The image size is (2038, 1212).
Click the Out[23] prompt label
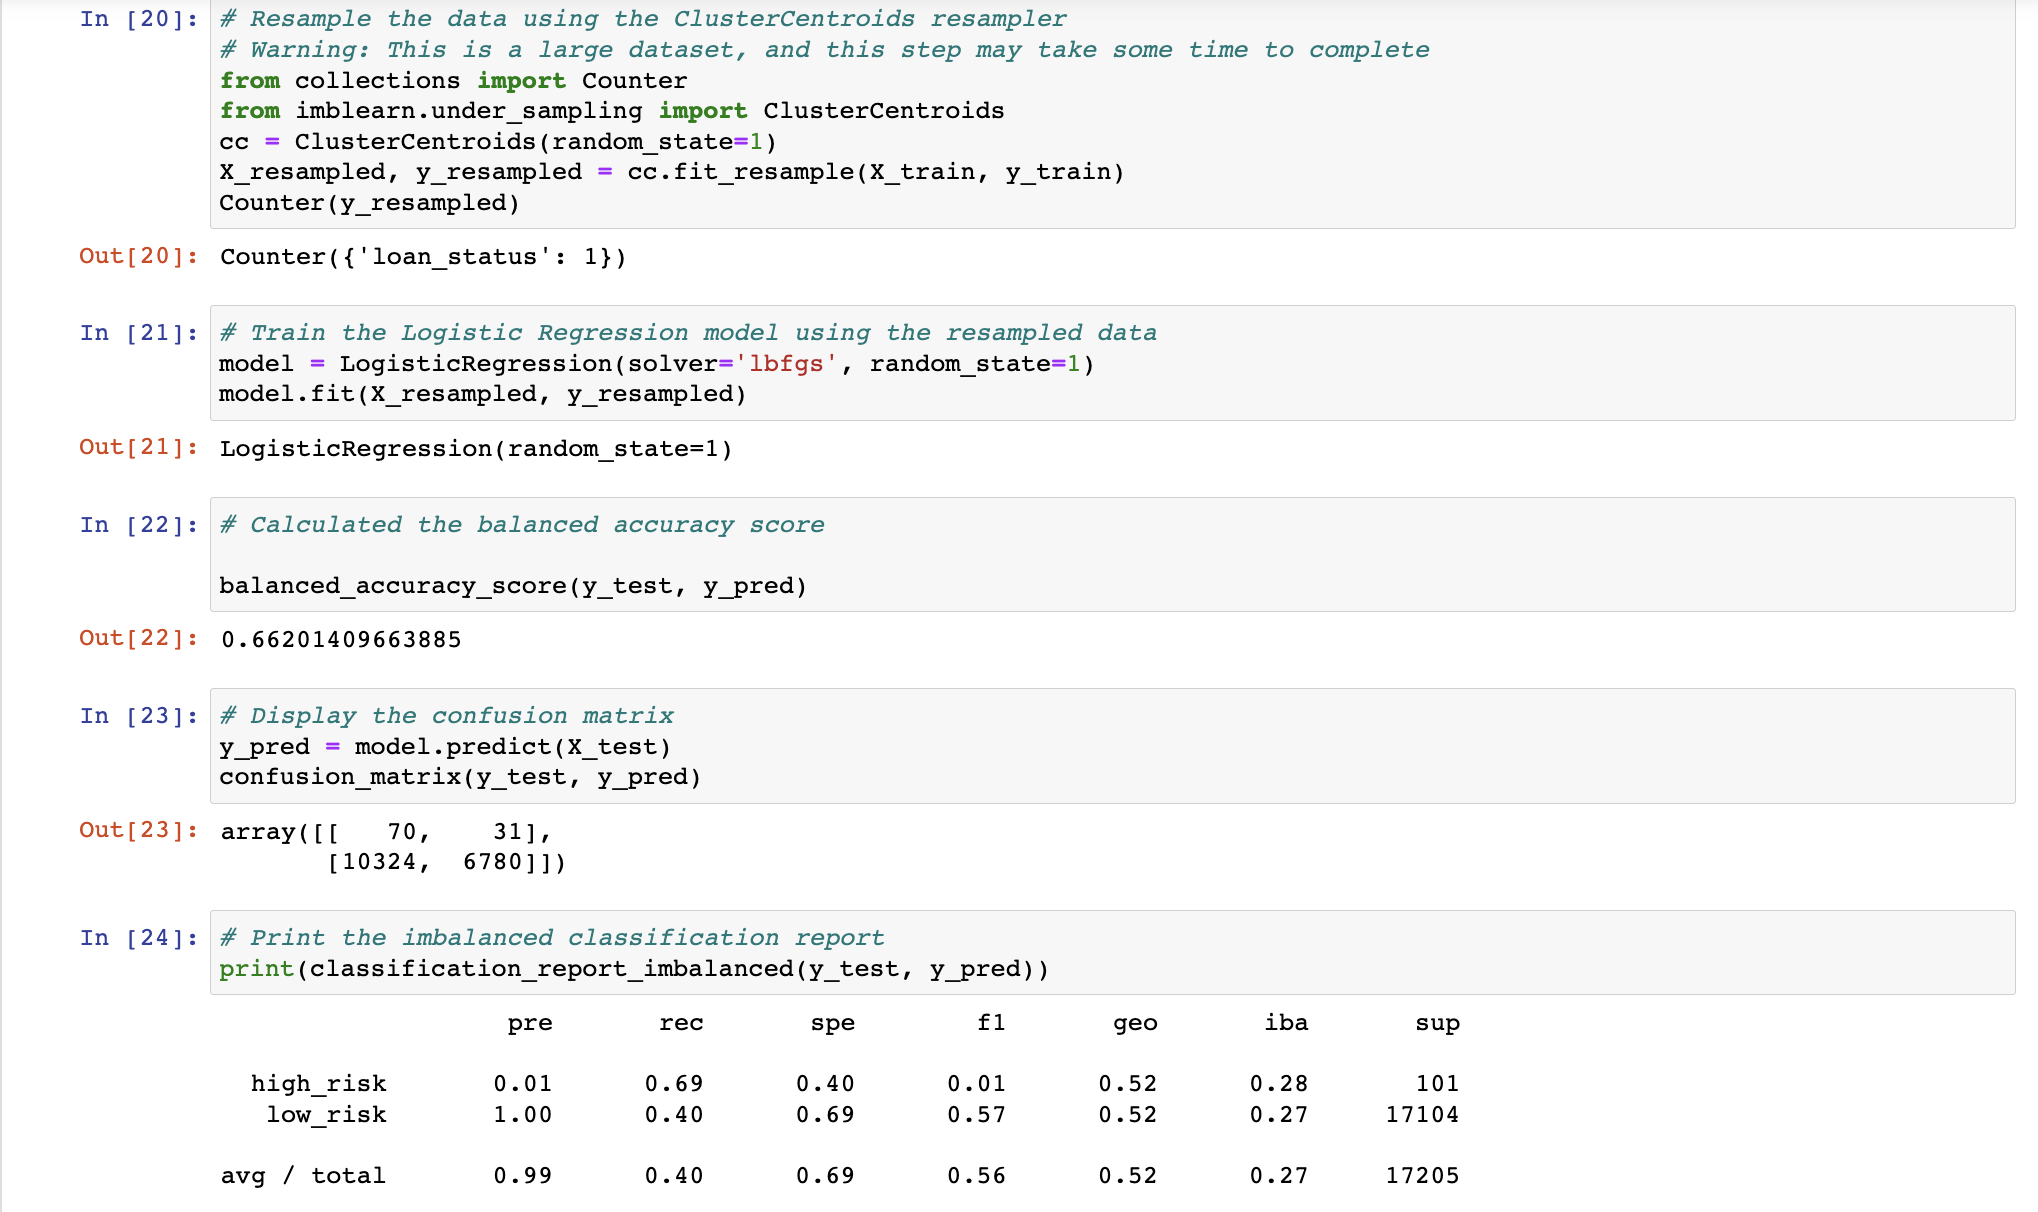(136, 830)
